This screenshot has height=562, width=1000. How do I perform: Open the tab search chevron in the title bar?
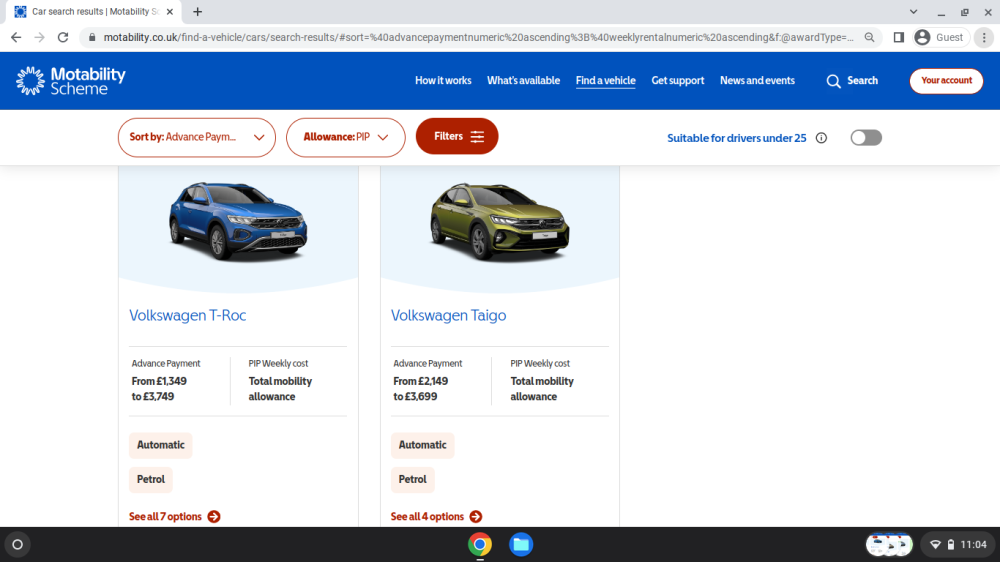click(x=913, y=11)
